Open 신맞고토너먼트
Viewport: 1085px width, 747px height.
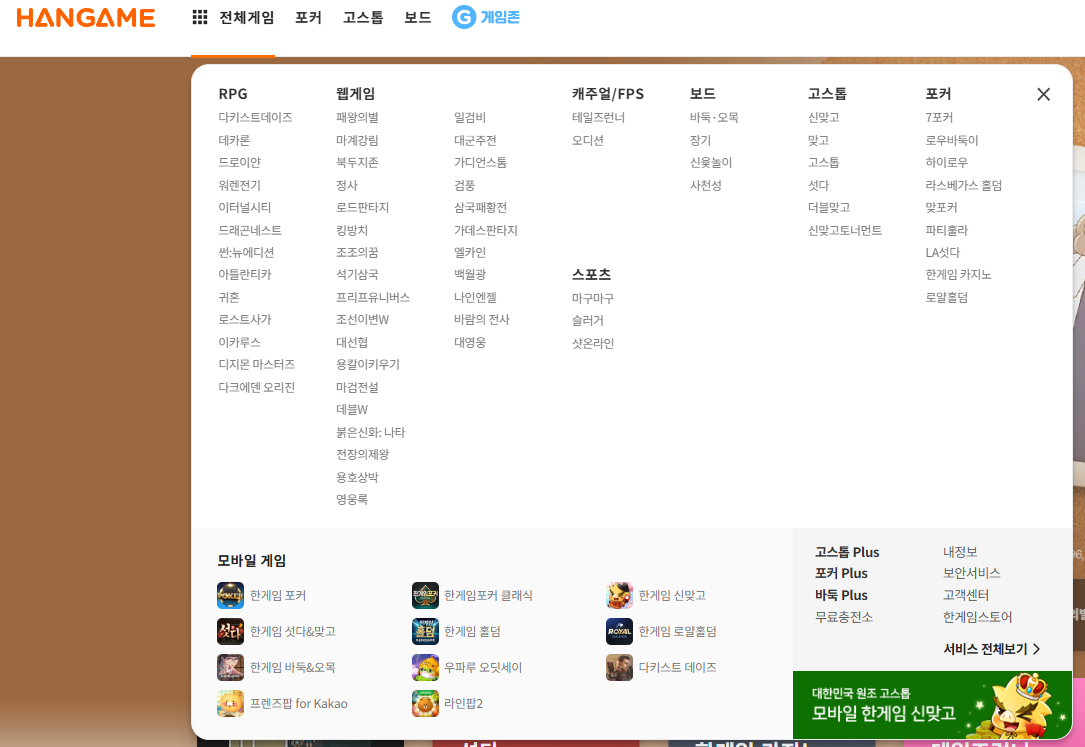tap(845, 230)
